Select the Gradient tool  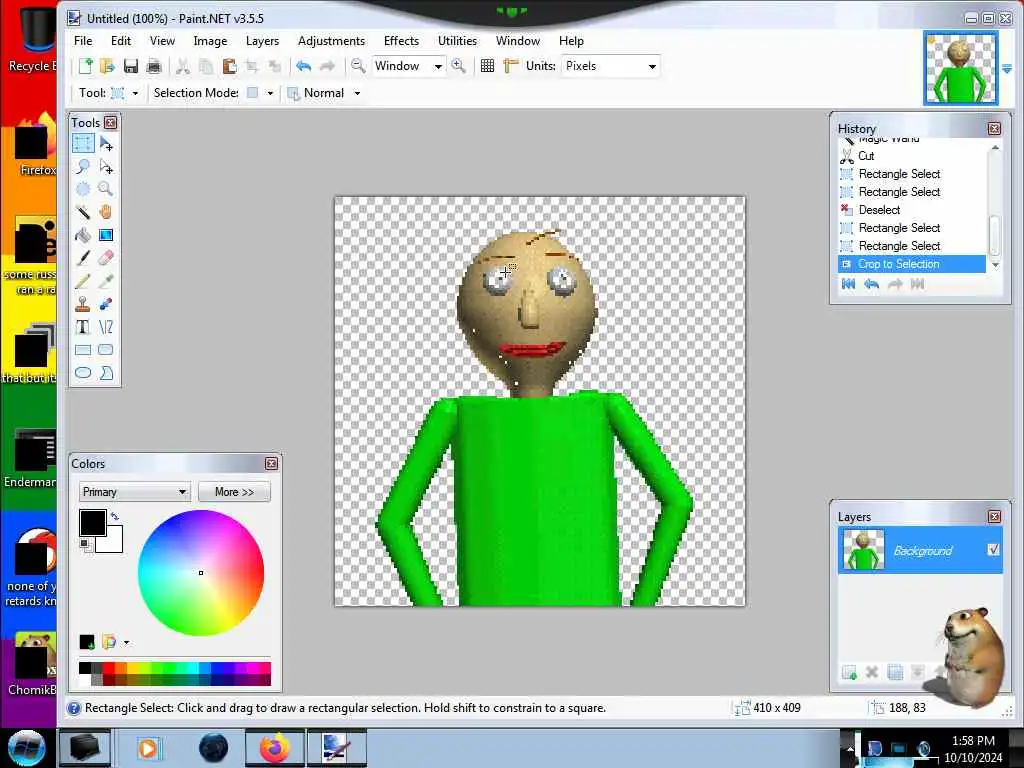pos(106,235)
